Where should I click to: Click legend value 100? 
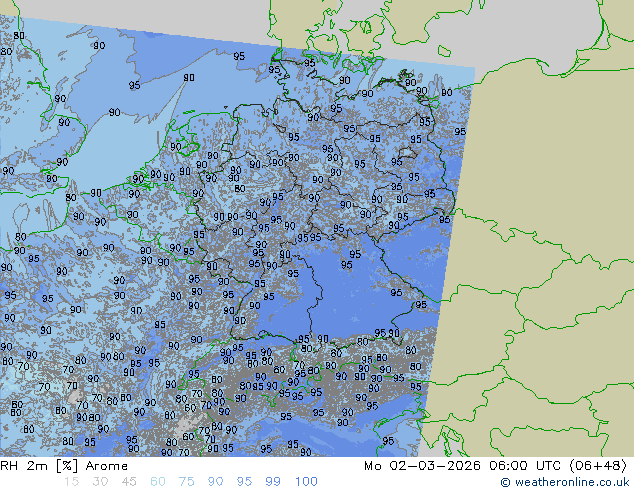coord(306,482)
